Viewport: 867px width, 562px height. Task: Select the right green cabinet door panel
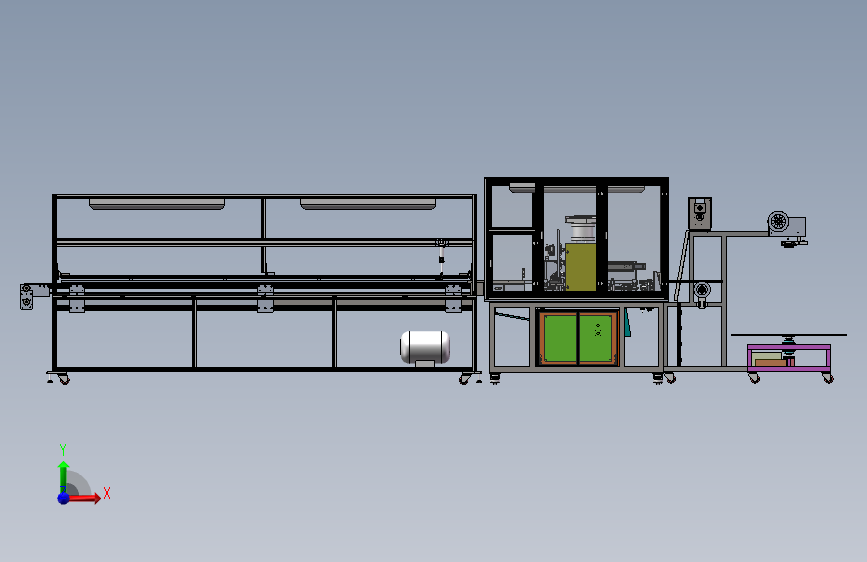(597, 339)
